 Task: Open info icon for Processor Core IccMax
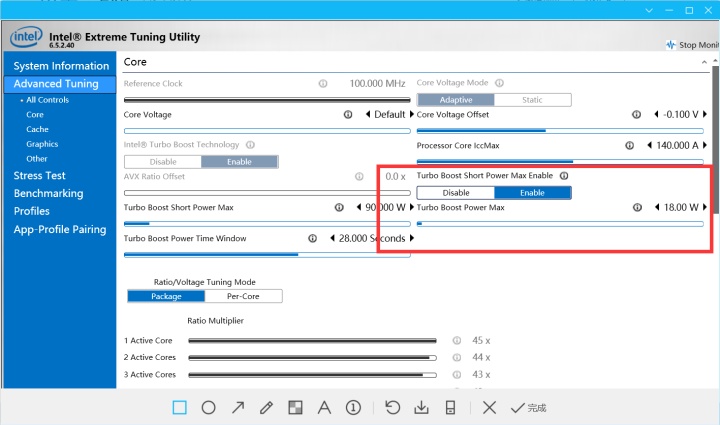click(630, 145)
